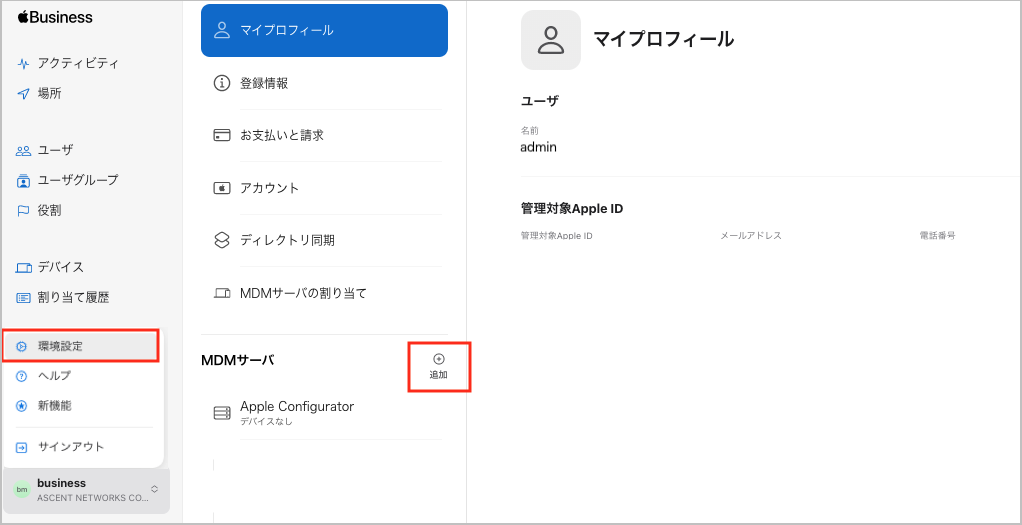Click the ユーザグループ icon
This screenshot has width=1022, height=525.
[23, 181]
